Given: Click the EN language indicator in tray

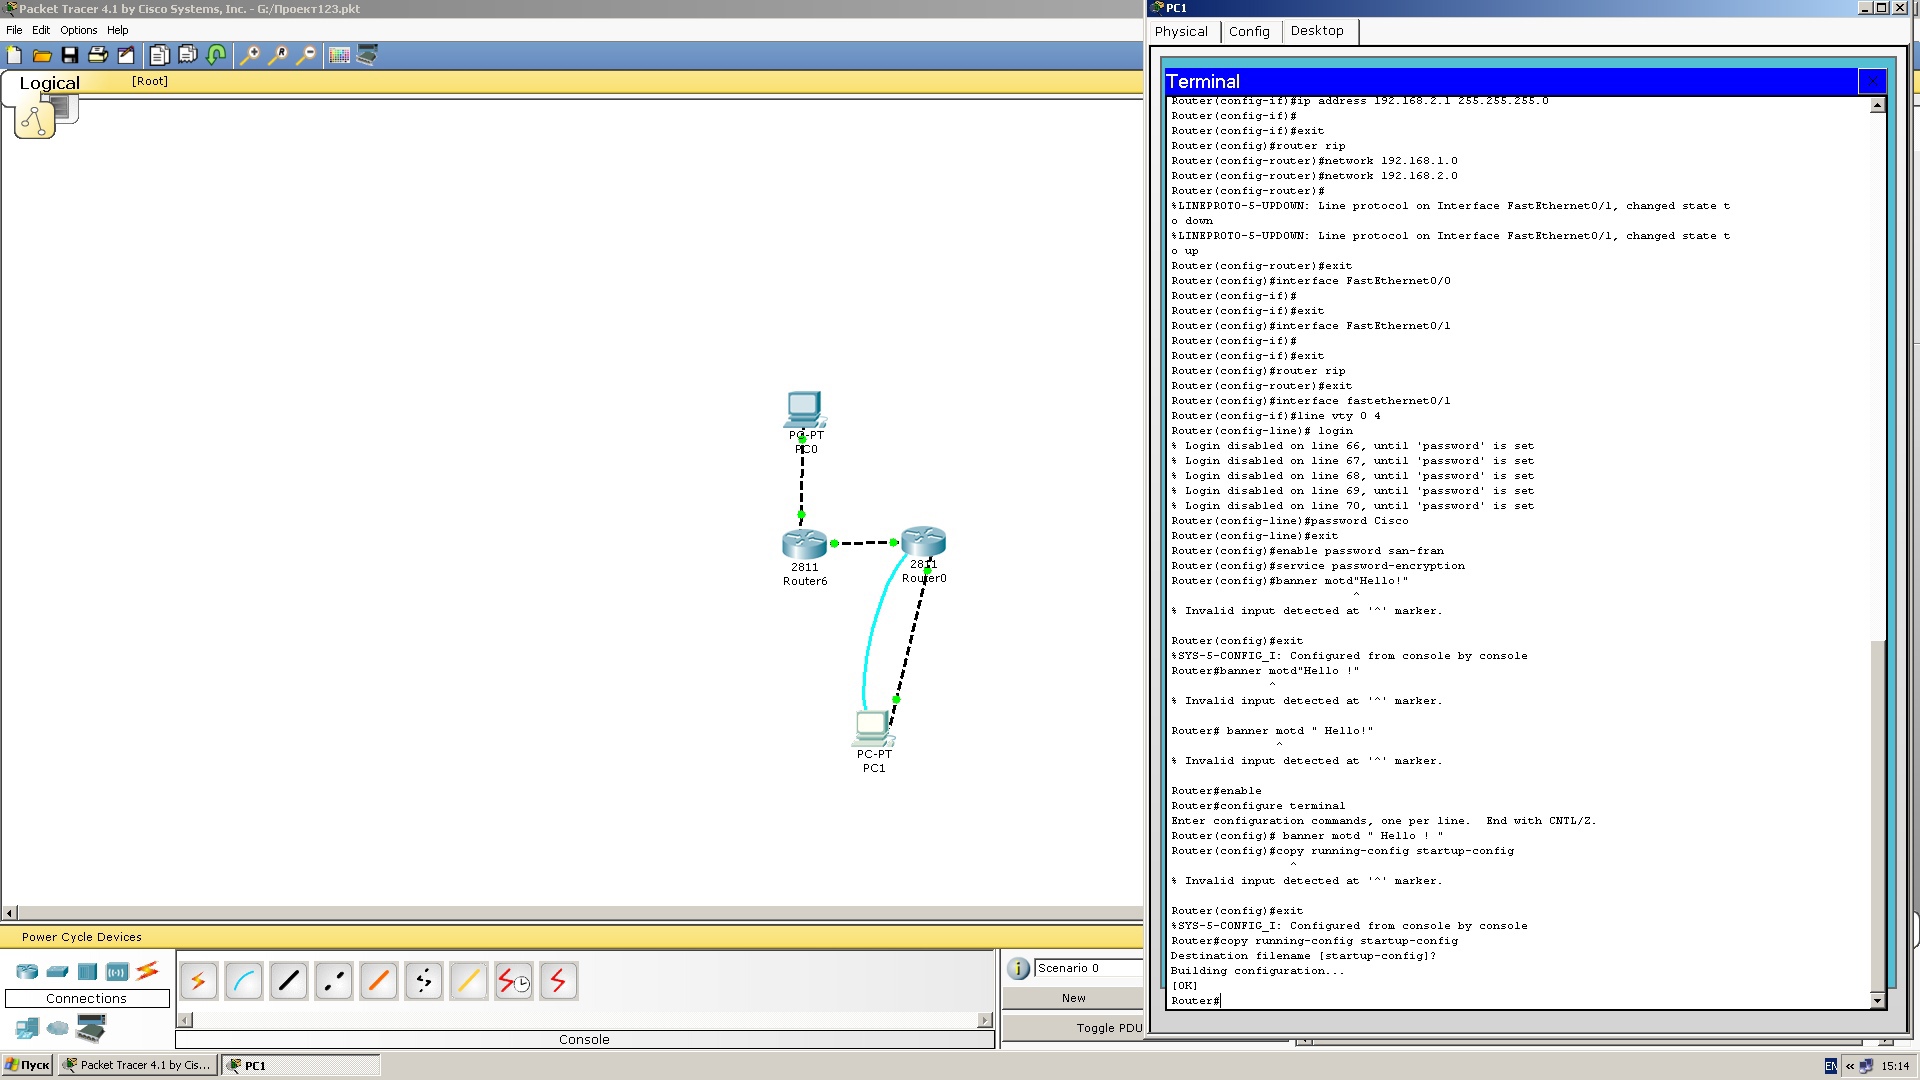Looking at the screenshot, I should click(x=1830, y=1066).
